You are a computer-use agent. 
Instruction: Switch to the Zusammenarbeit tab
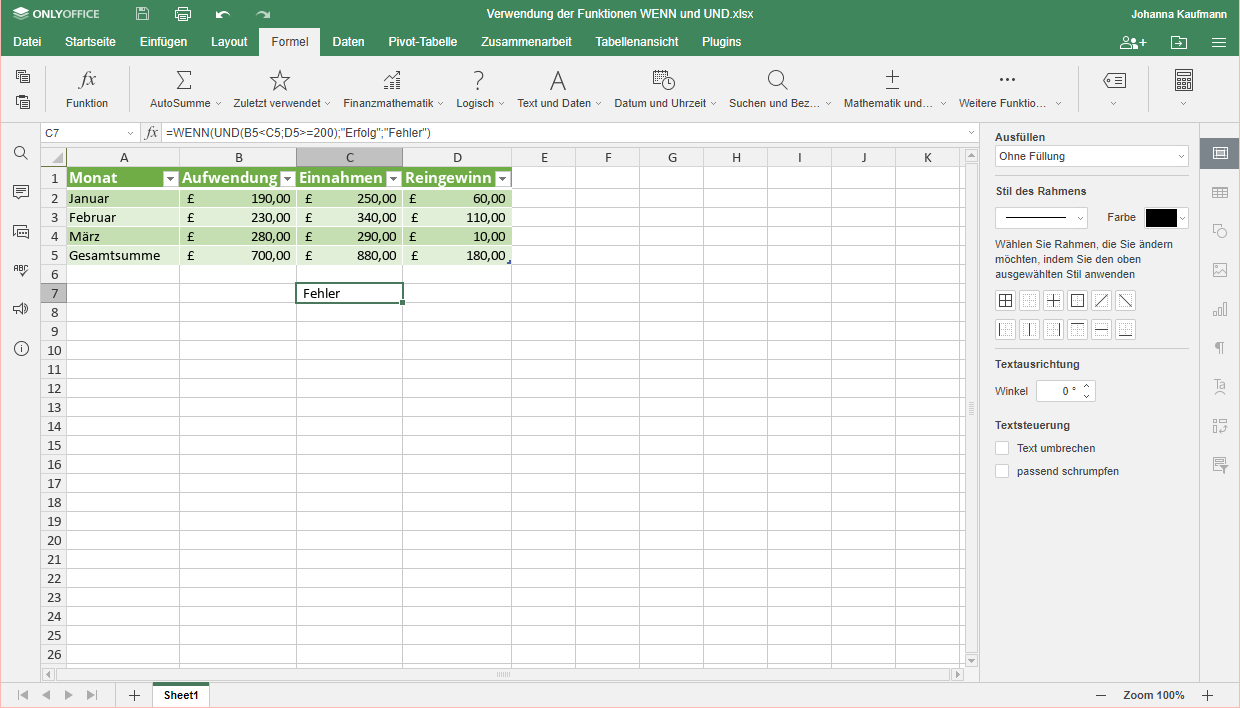[x=526, y=42]
